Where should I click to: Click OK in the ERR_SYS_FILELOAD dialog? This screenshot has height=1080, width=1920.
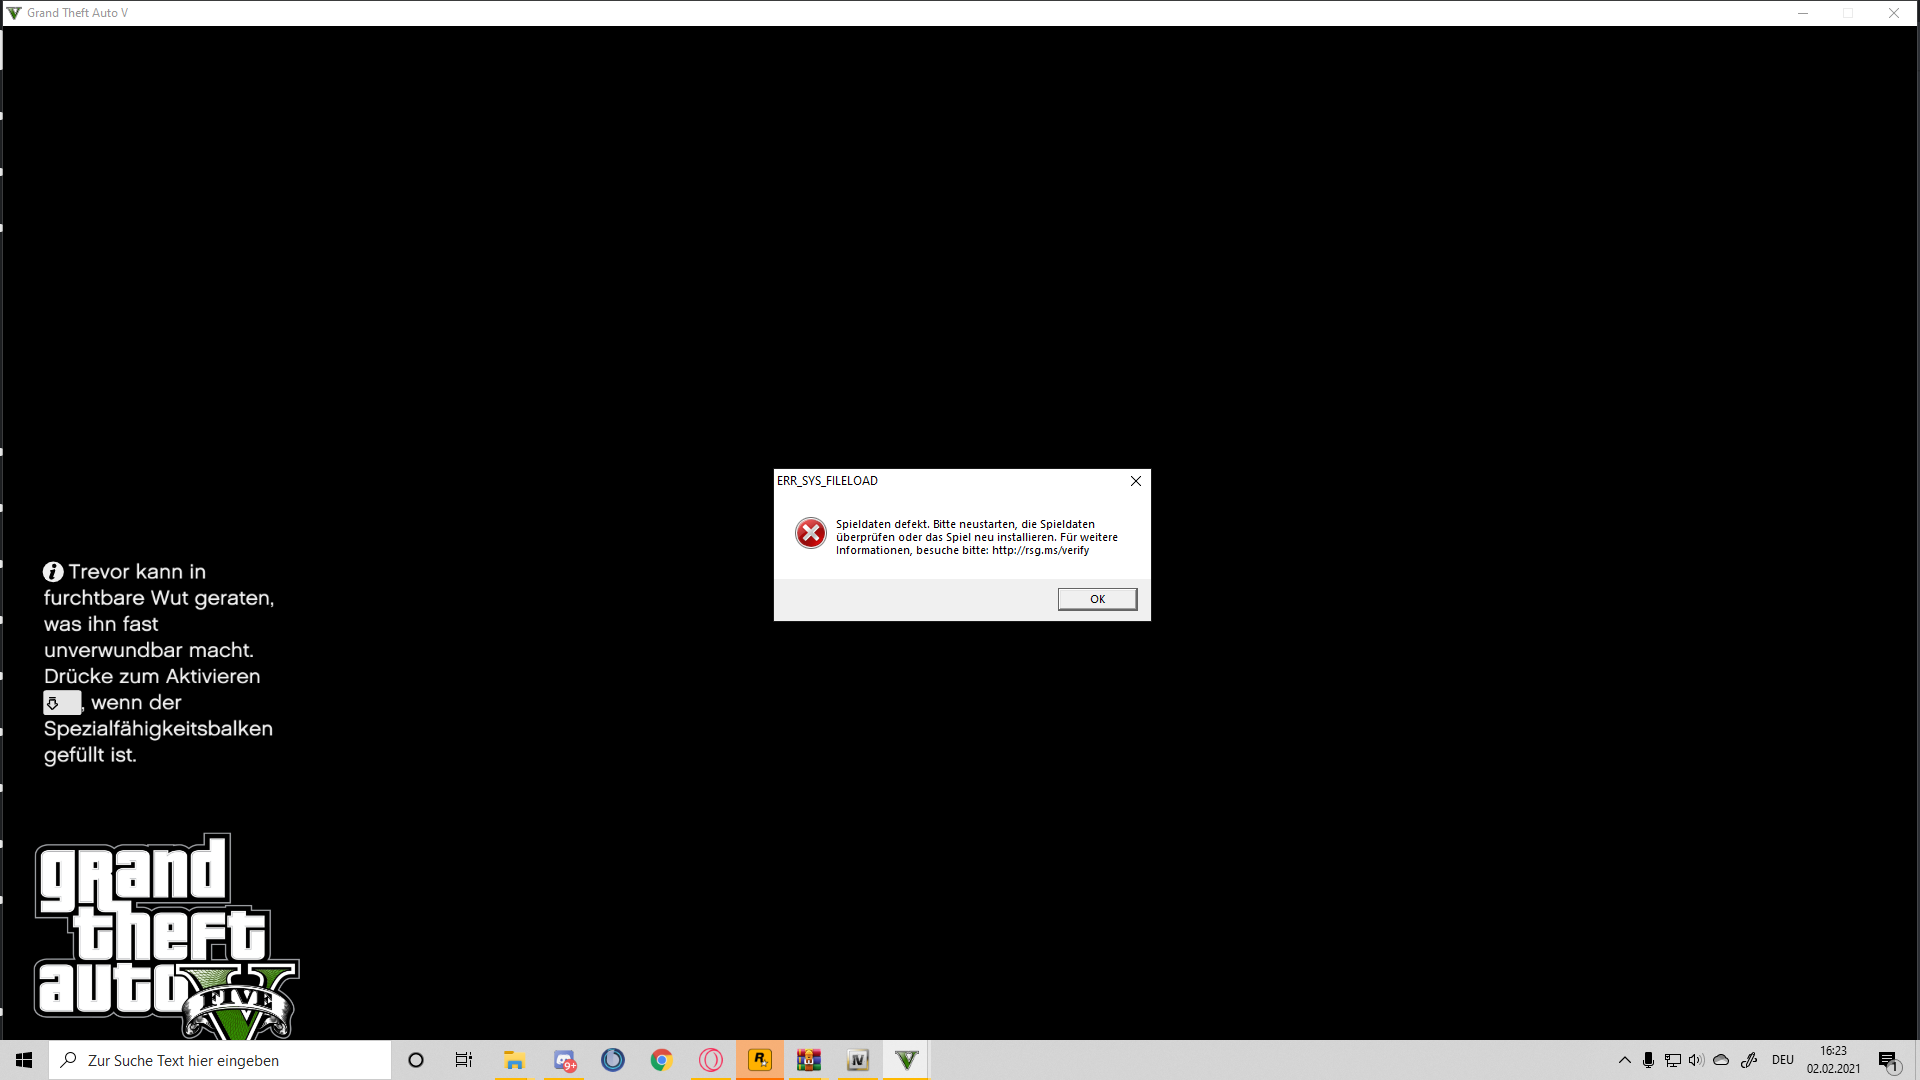pyautogui.click(x=1097, y=599)
